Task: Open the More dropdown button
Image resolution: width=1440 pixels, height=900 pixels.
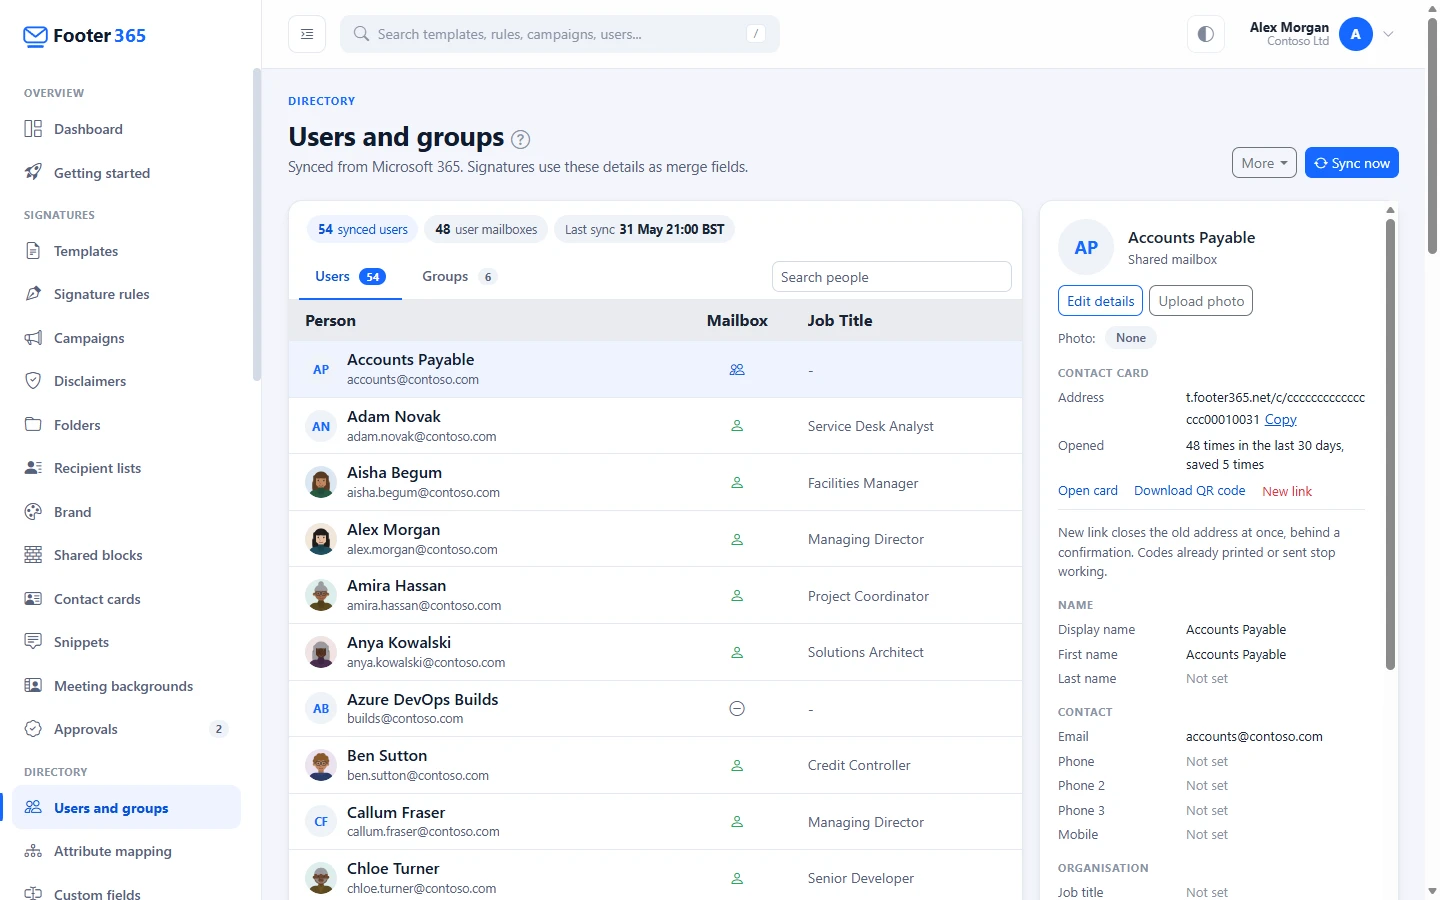Action: point(1264,163)
